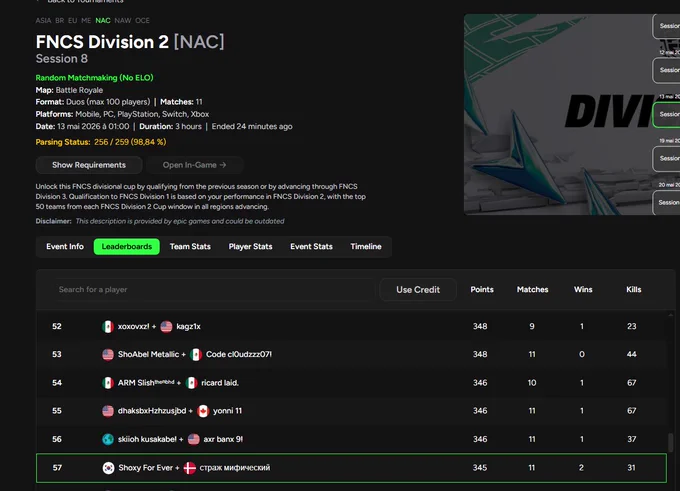Click Mexico flag beside Code cl0udzzz07!
Viewport: 680px width, 491px height.
coord(196,354)
